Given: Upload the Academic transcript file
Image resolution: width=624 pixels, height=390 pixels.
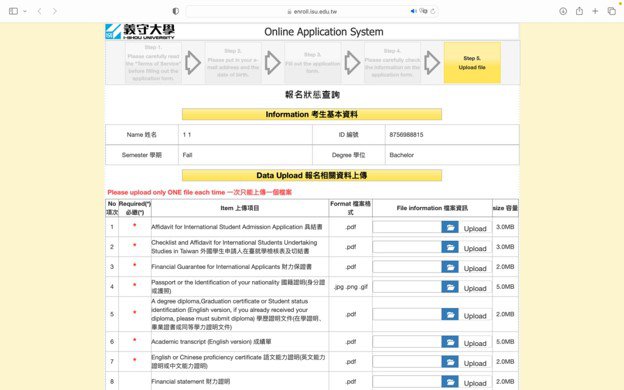Looking at the screenshot, I should click(475, 343).
